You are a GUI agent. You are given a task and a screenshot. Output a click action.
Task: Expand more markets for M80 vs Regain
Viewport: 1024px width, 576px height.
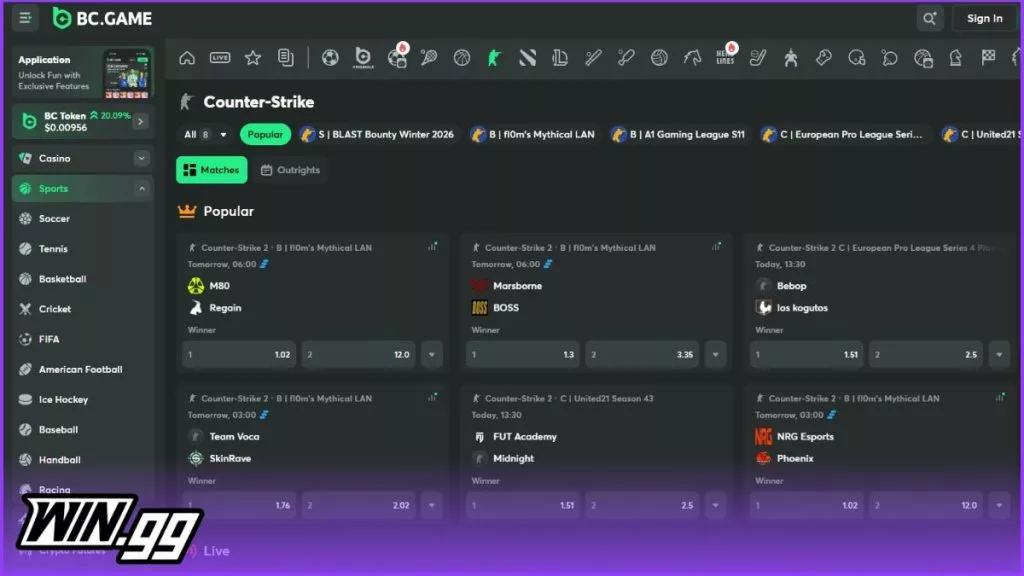pos(432,355)
